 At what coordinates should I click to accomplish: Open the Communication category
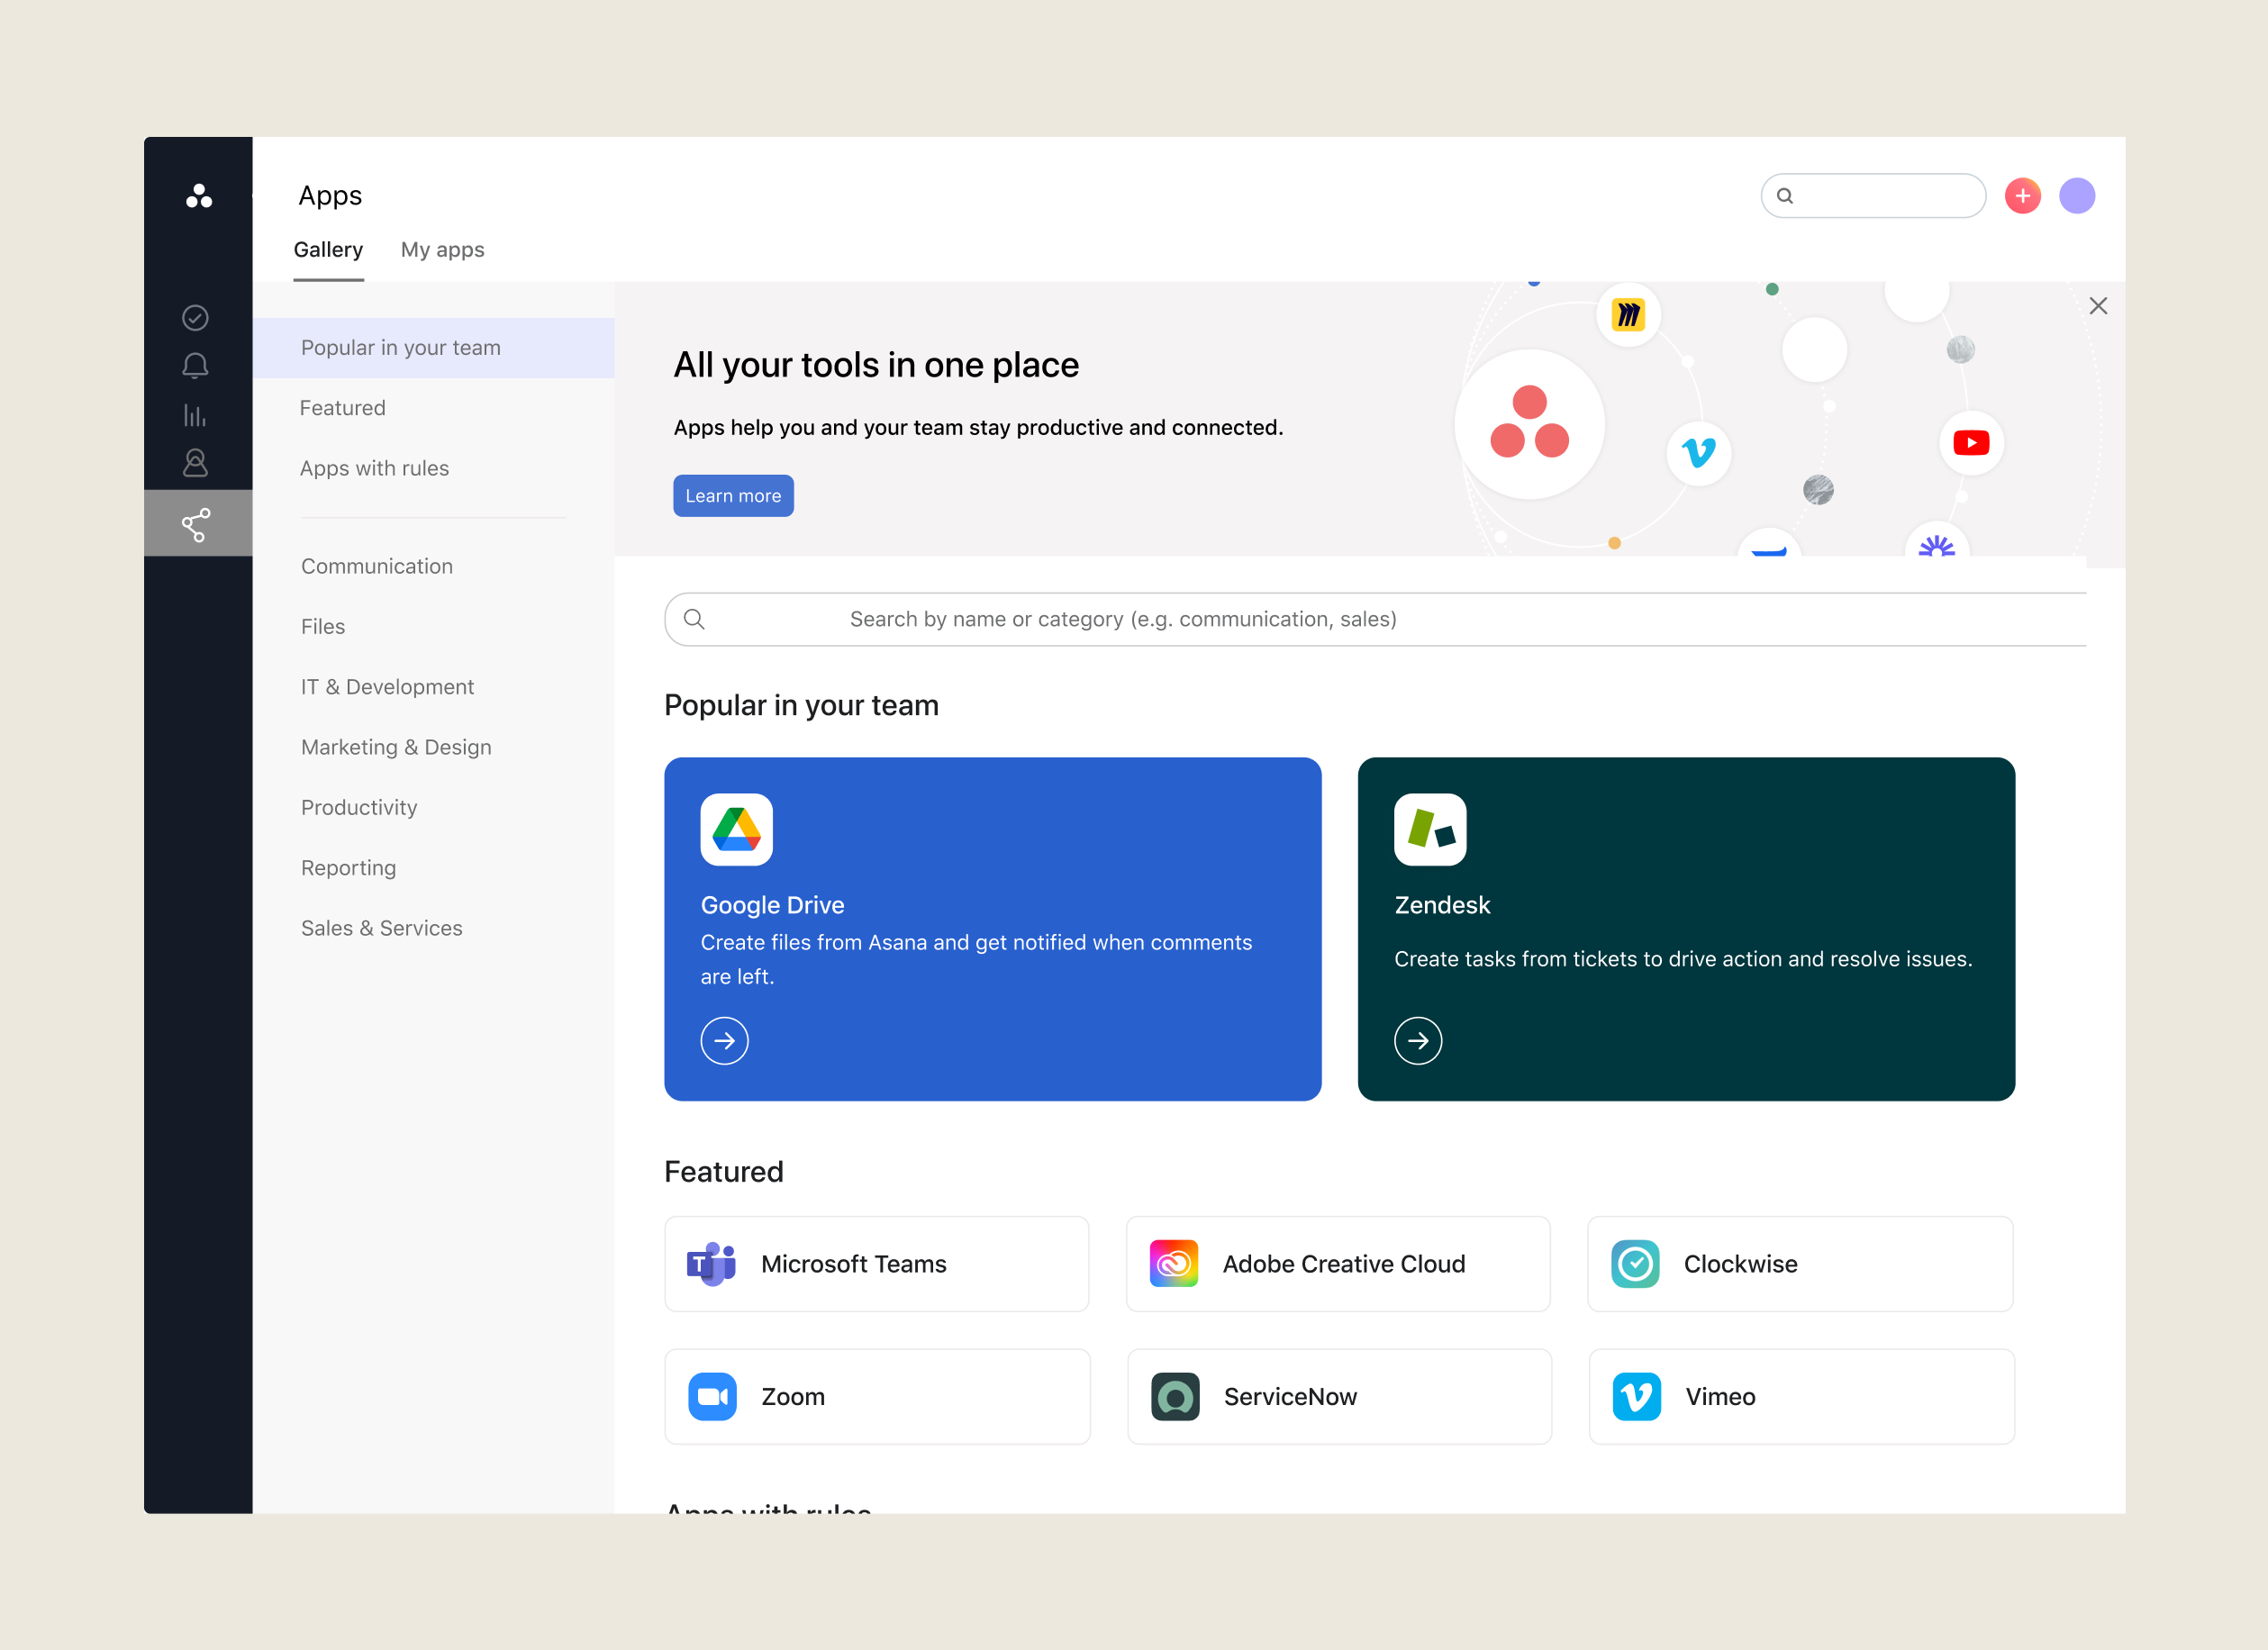pos(377,566)
